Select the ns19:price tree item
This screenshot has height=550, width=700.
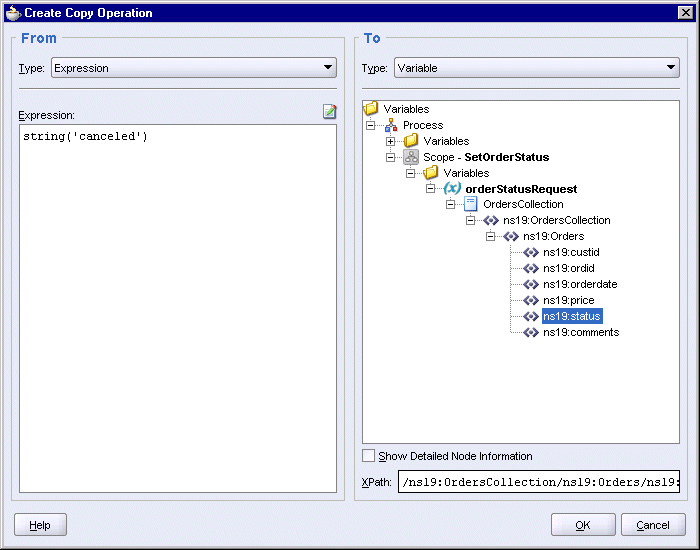point(568,300)
